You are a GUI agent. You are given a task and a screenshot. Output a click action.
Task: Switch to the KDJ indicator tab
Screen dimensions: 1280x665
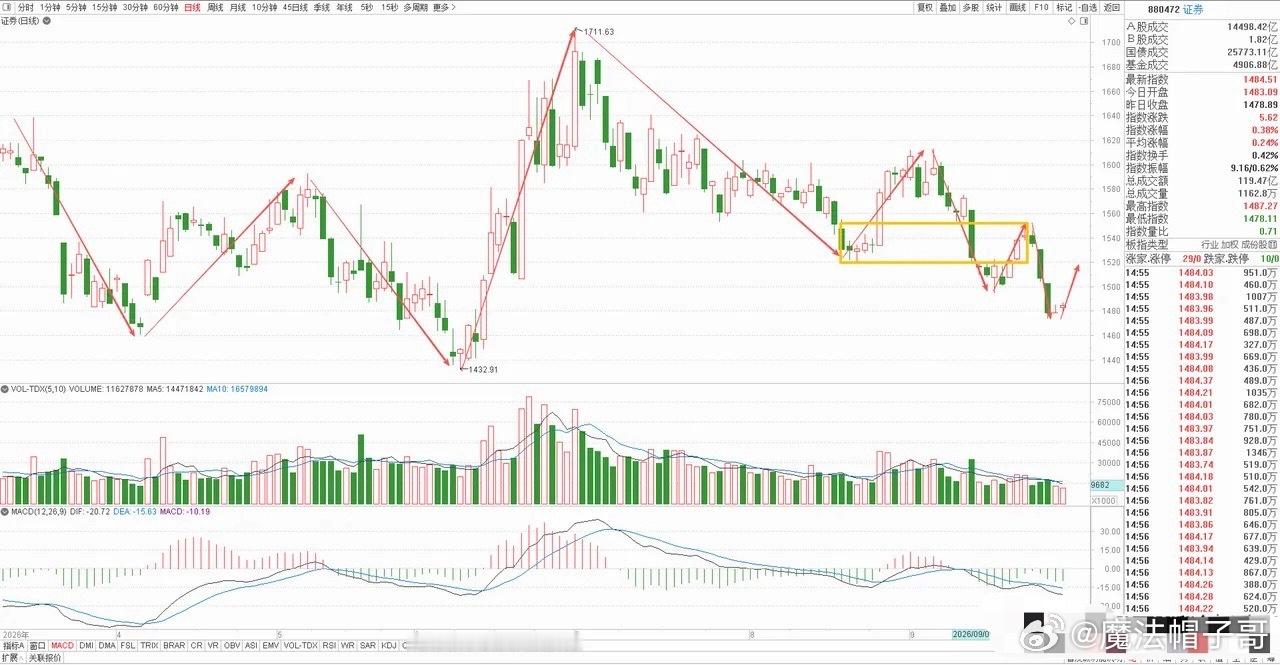pyautogui.click(x=388, y=645)
